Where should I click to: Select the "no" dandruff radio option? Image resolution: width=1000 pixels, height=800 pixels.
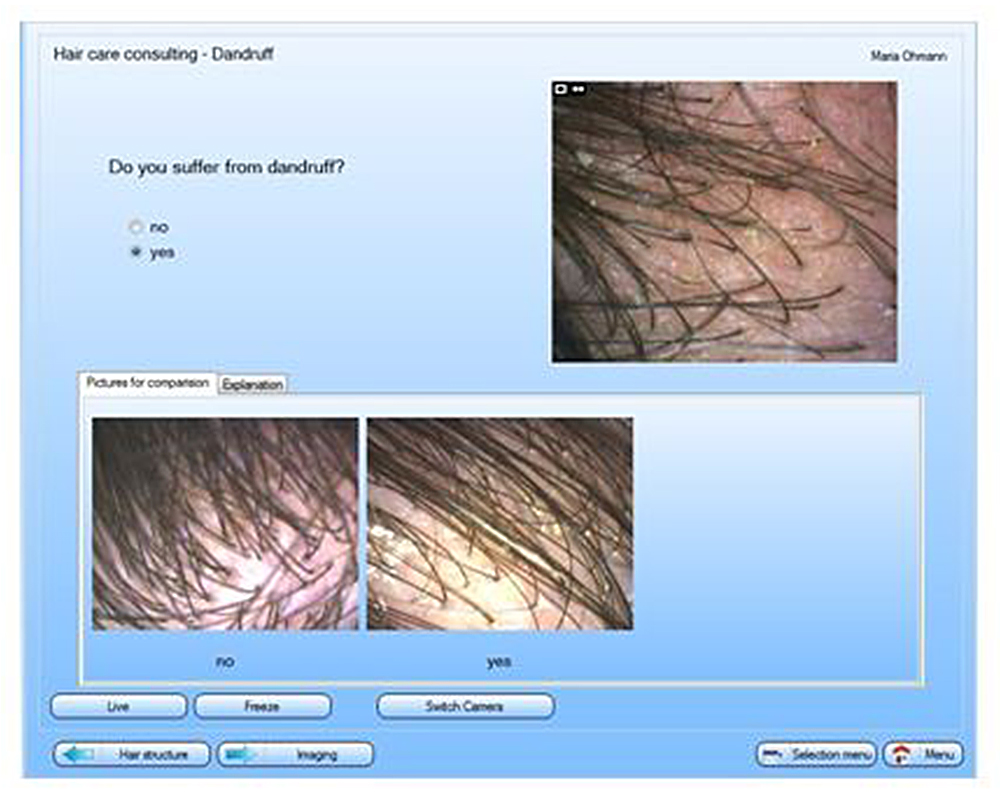tap(136, 227)
